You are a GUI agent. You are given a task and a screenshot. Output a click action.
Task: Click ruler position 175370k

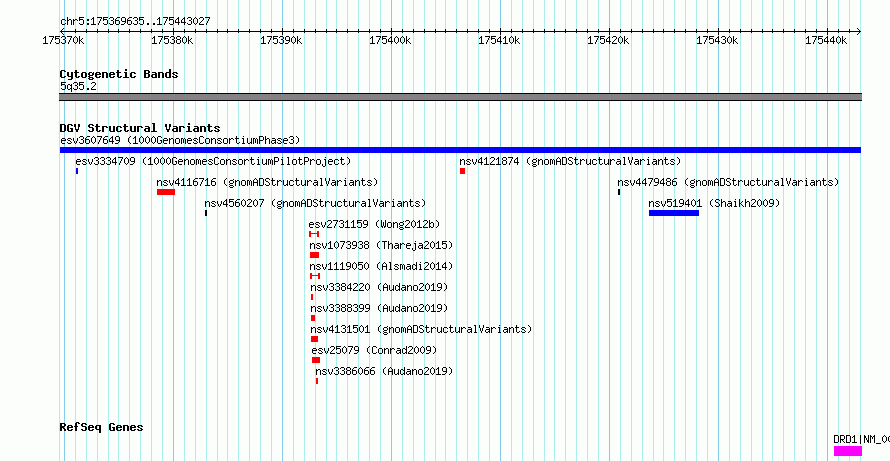click(64, 41)
